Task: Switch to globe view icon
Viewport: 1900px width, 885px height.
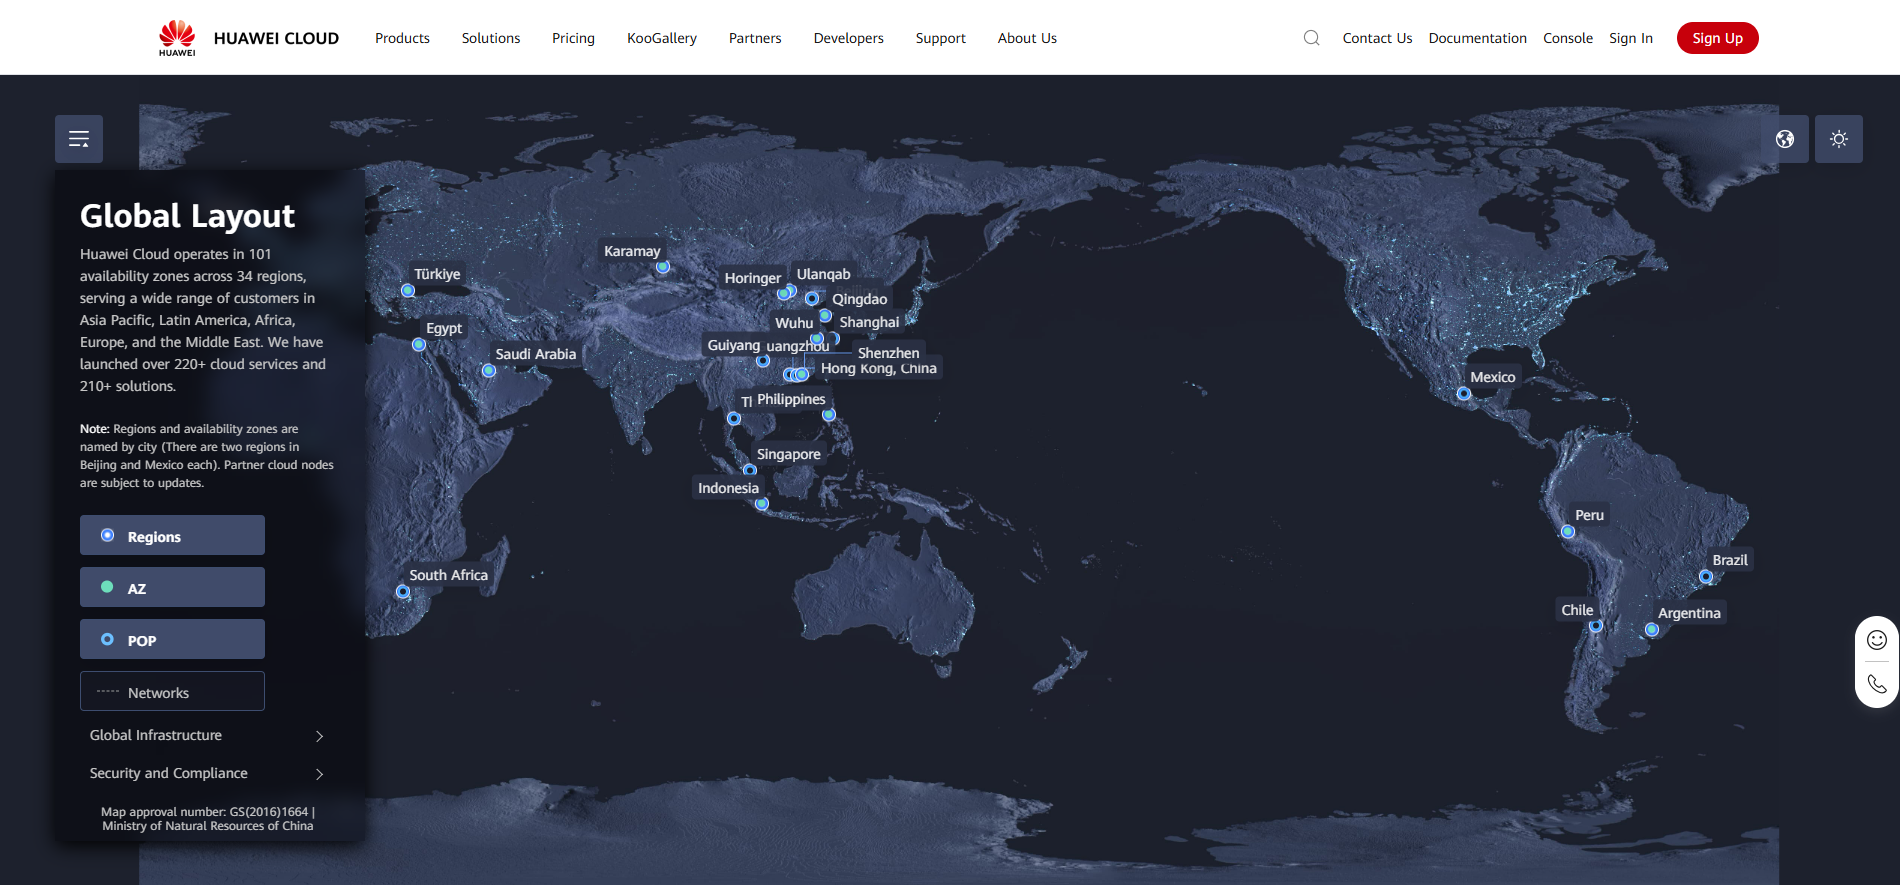Action: pos(1785,139)
